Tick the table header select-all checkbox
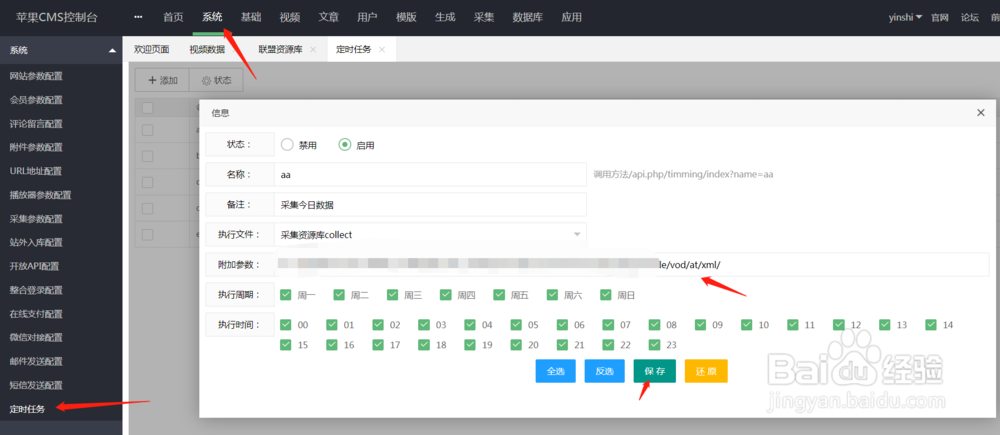 click(147, 108)
